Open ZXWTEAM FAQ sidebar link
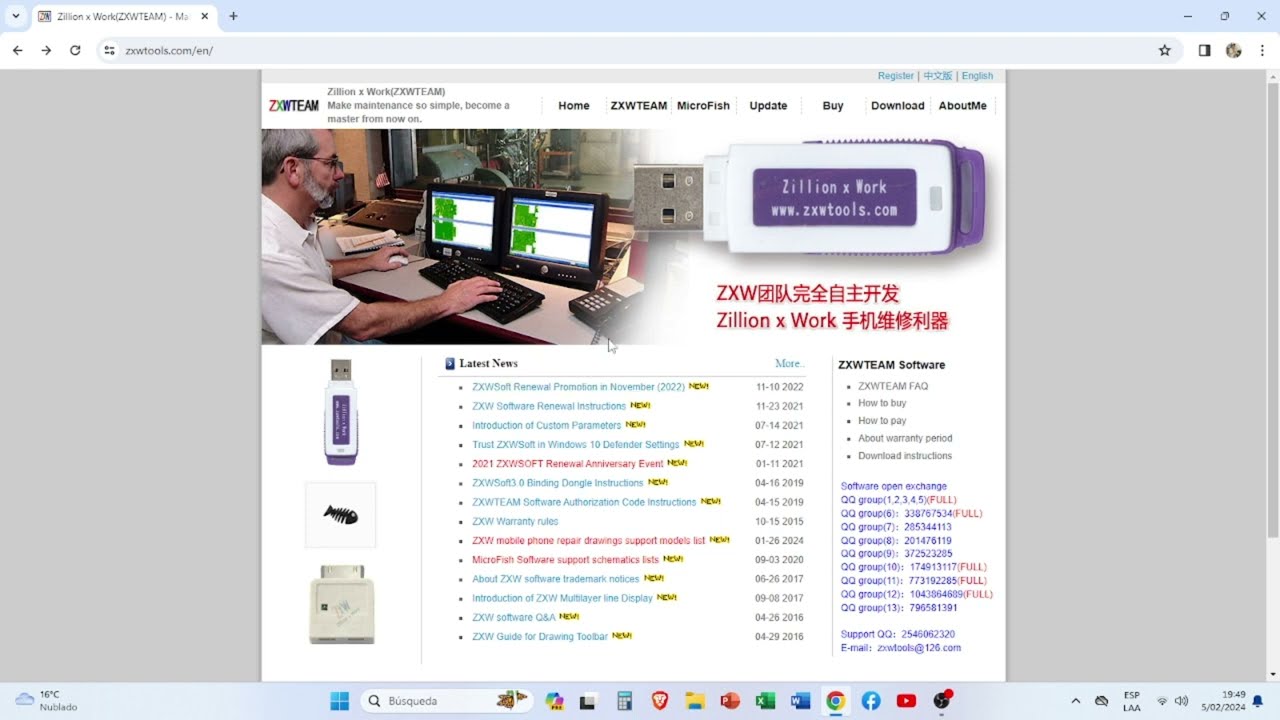Viewport: 1280px width, 720px height. [893, 386]
